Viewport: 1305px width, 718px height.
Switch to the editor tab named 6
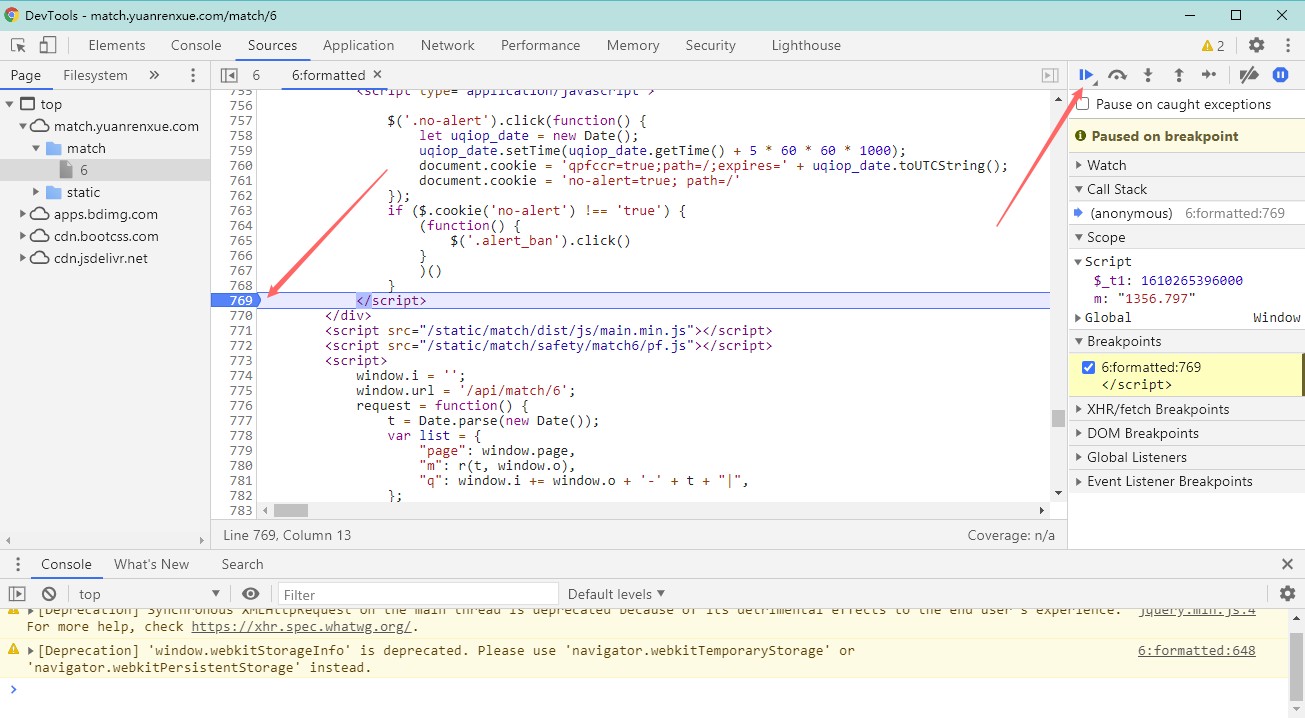(256, 75)
